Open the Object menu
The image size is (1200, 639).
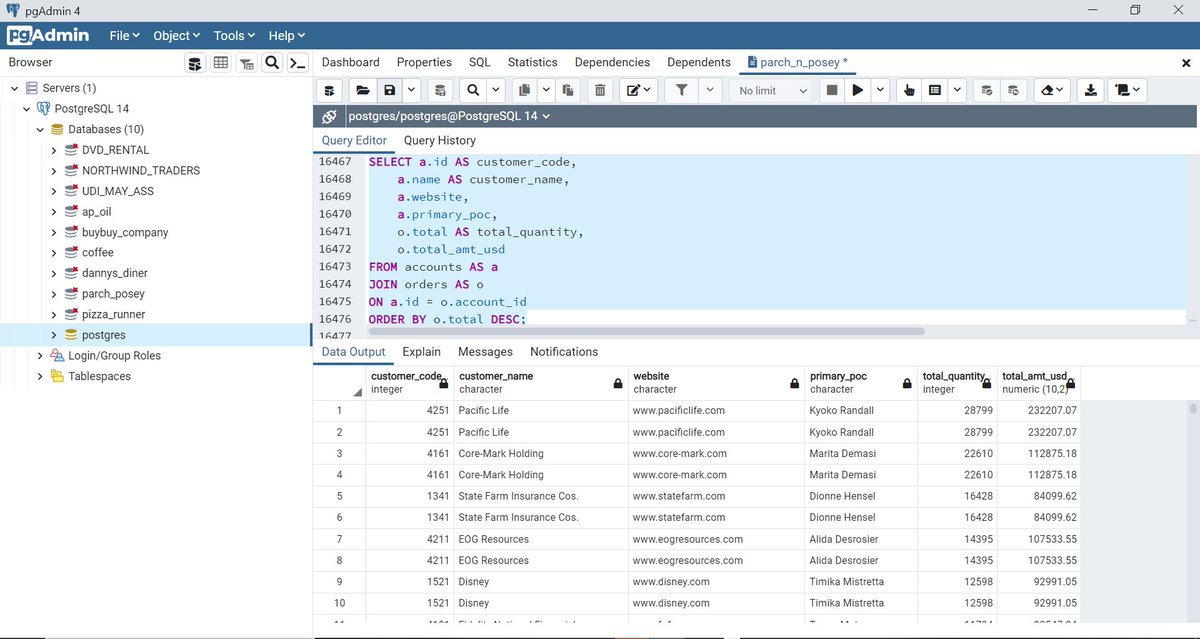pyautogui.click(x=176, y=35)
